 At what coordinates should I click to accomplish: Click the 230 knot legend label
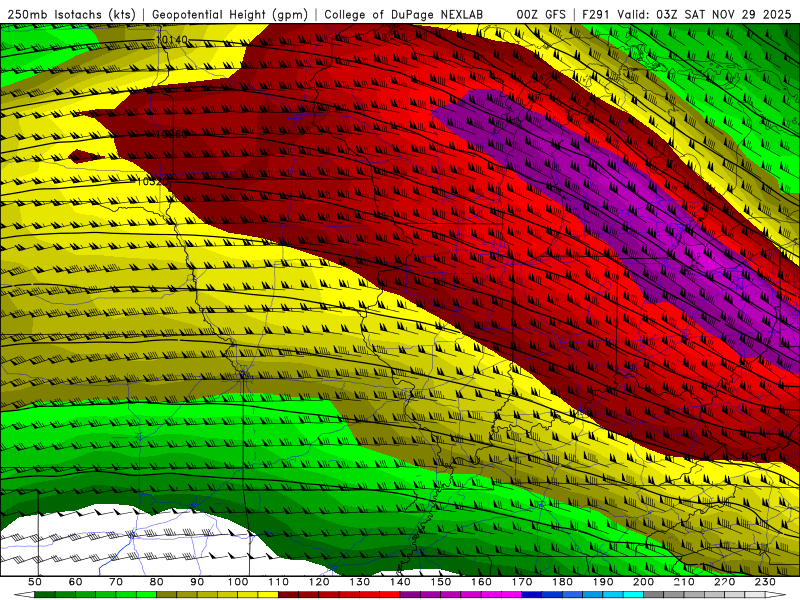click(x=765, y=582)
